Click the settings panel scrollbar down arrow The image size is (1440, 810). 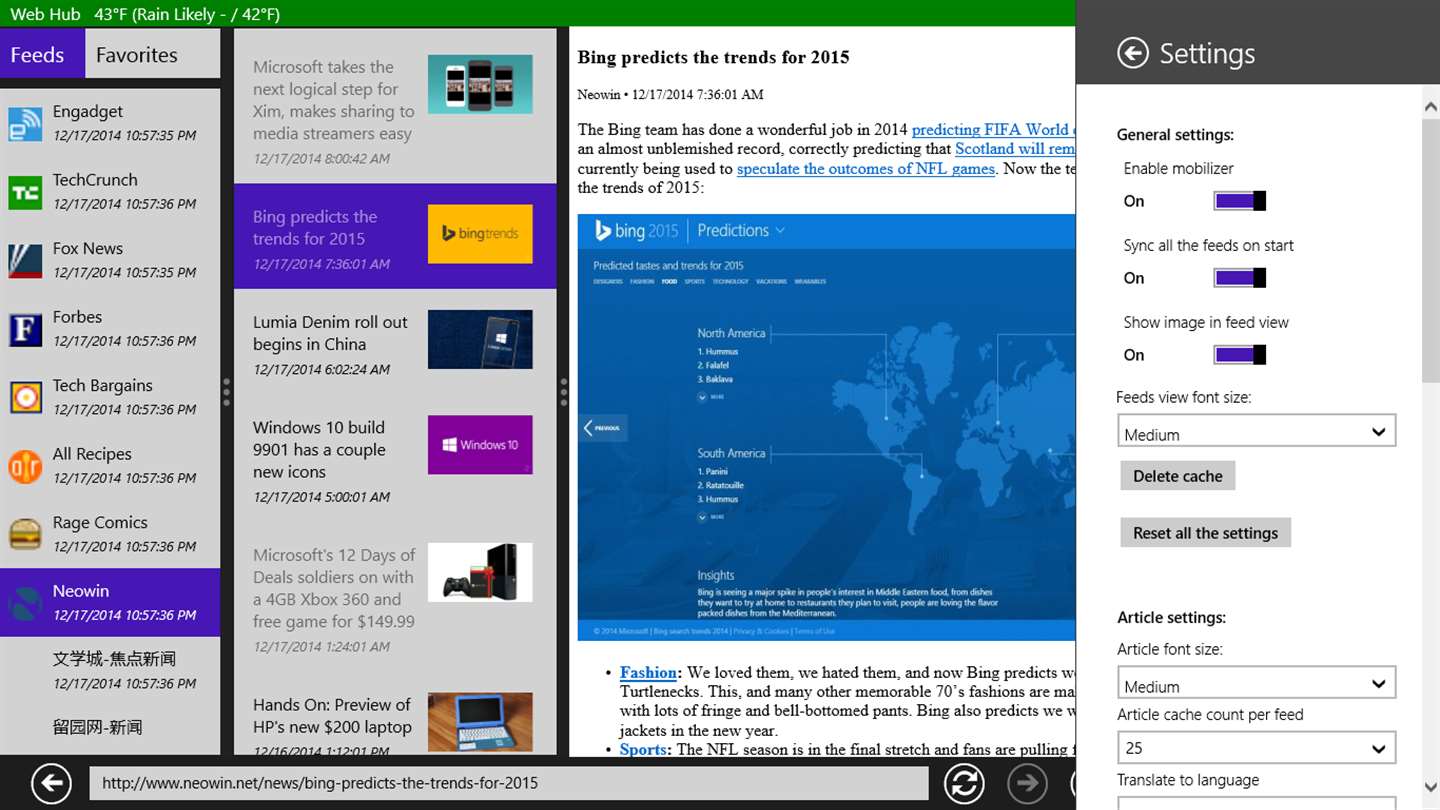1430,787
